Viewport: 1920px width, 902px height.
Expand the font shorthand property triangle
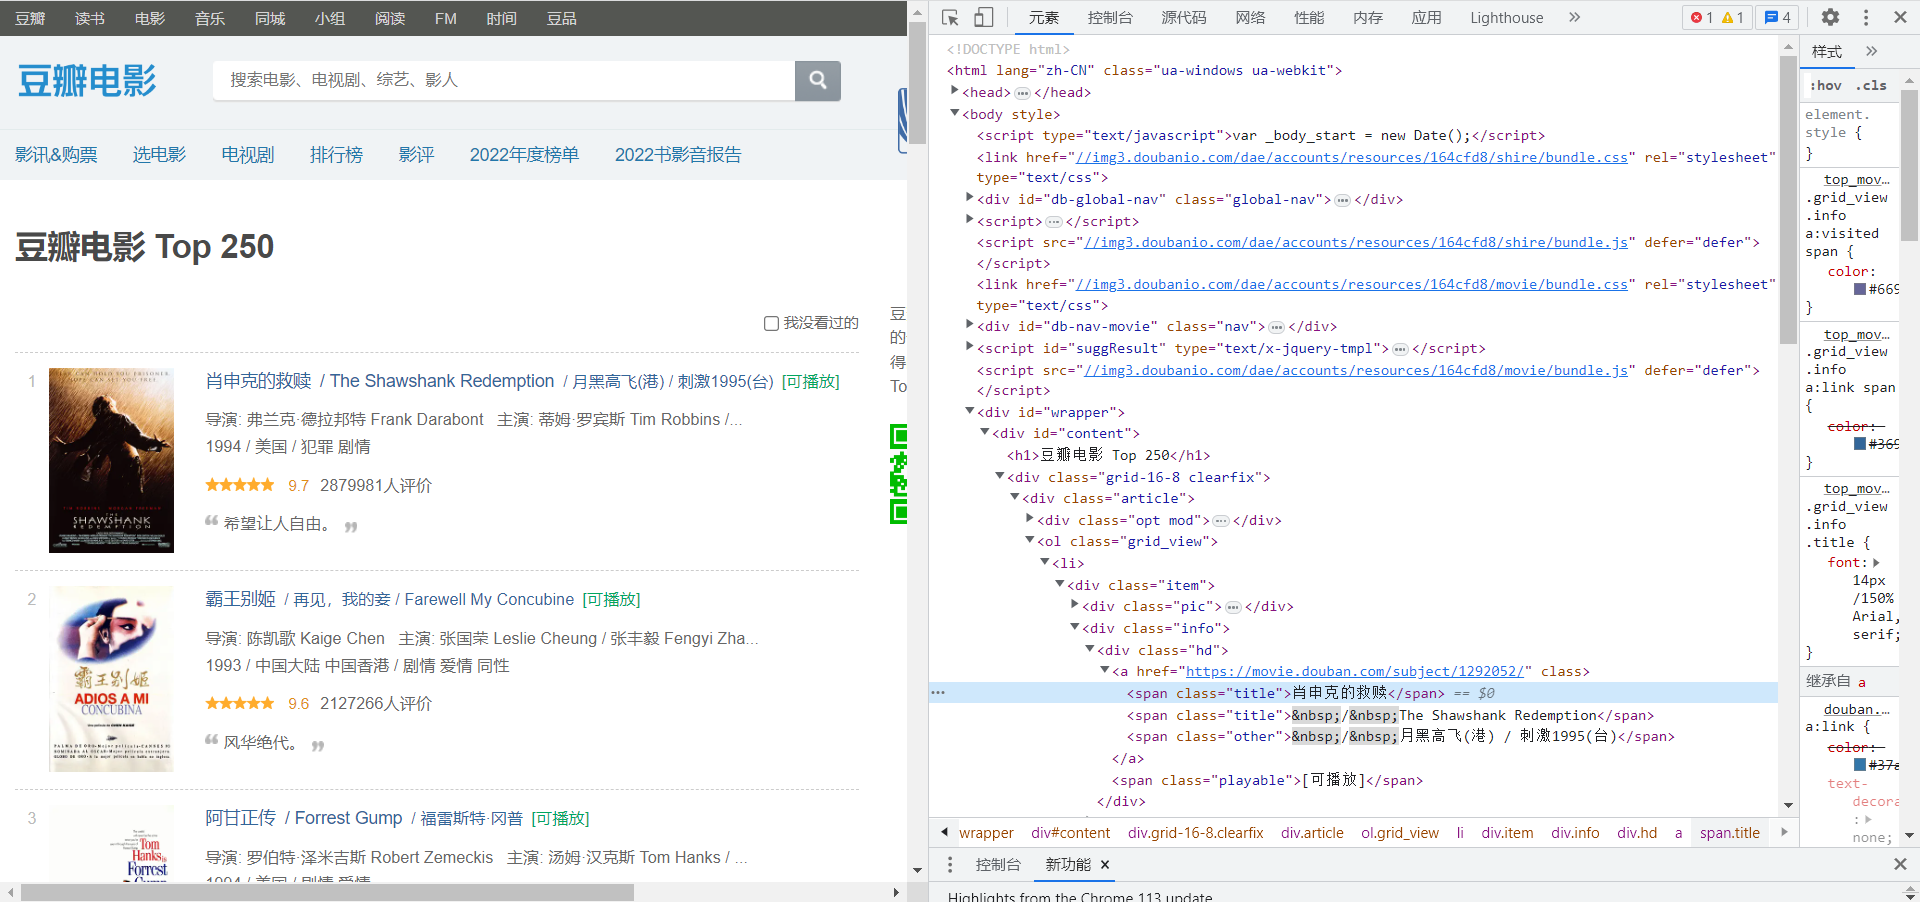coord(1876,563)
